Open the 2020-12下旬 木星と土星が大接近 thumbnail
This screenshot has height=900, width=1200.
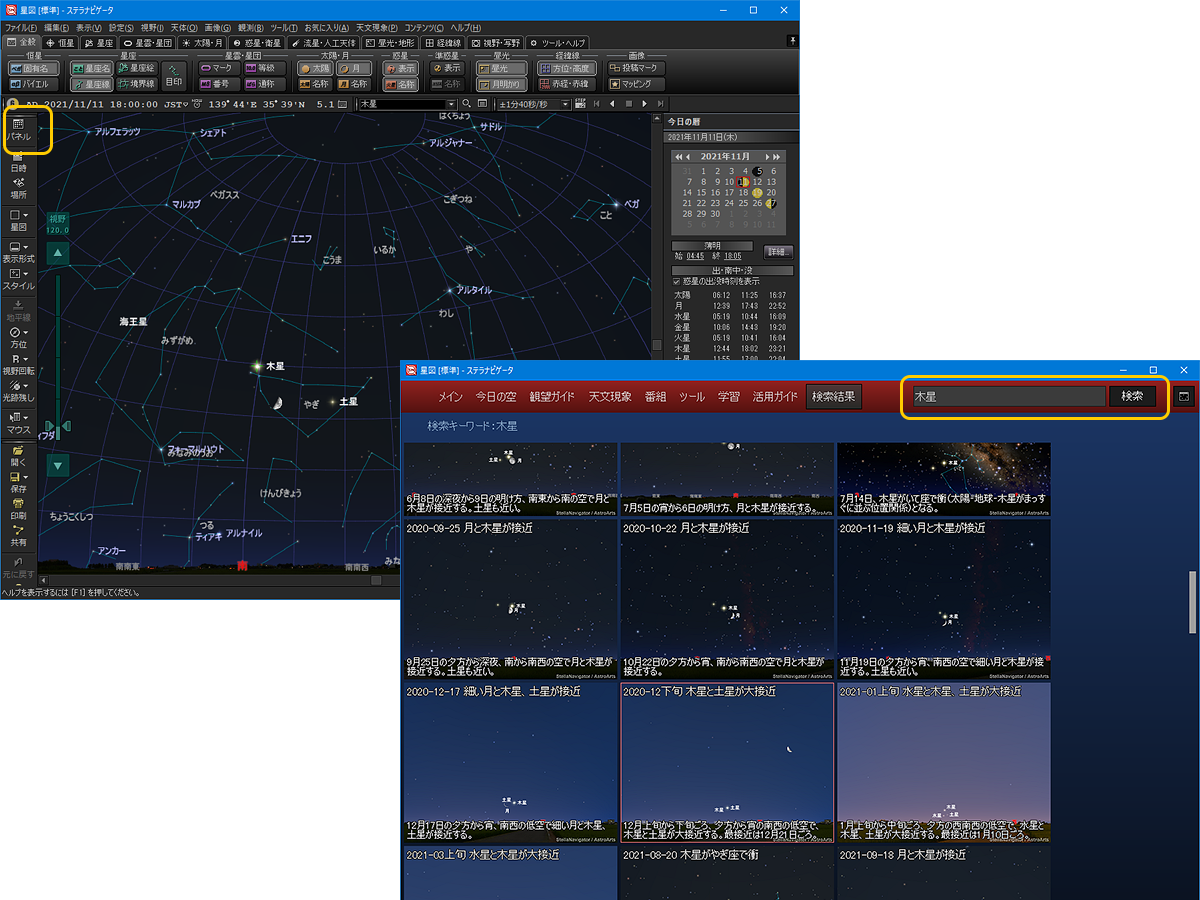[x=727, y=763]
